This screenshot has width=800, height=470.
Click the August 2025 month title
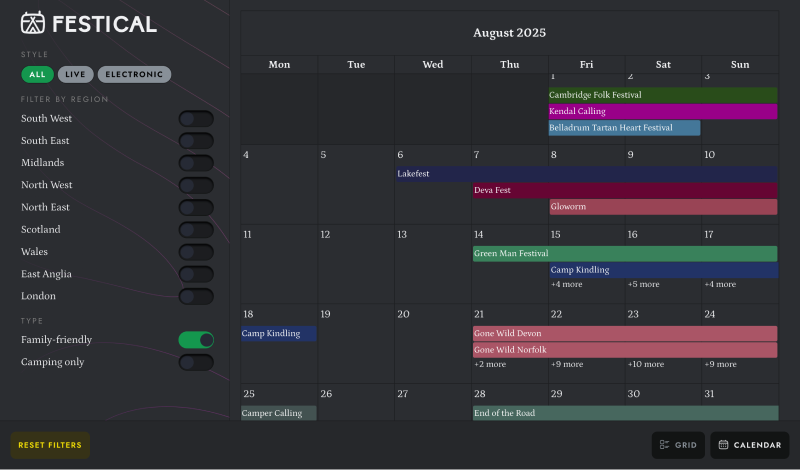[x=509, y=33]
